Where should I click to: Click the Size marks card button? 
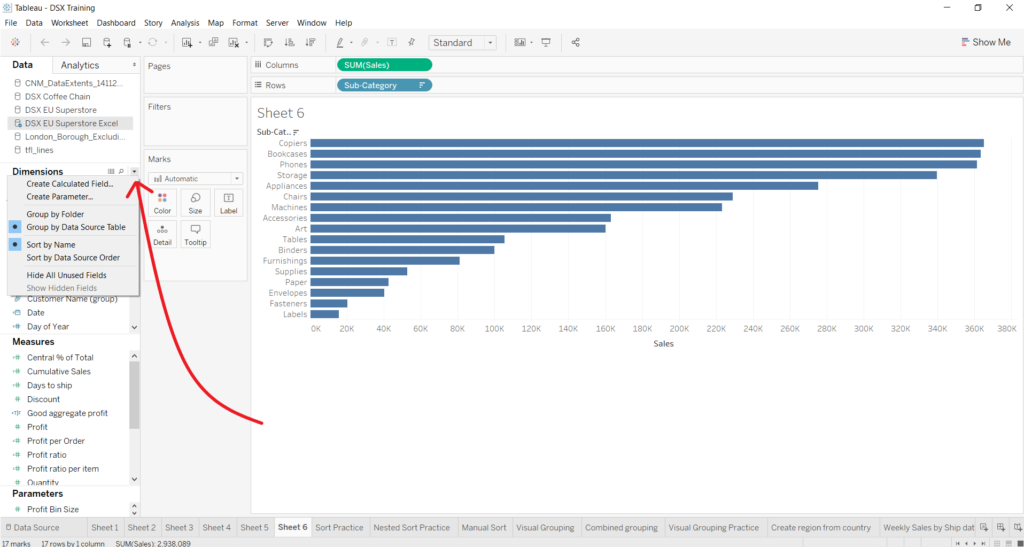195,203
